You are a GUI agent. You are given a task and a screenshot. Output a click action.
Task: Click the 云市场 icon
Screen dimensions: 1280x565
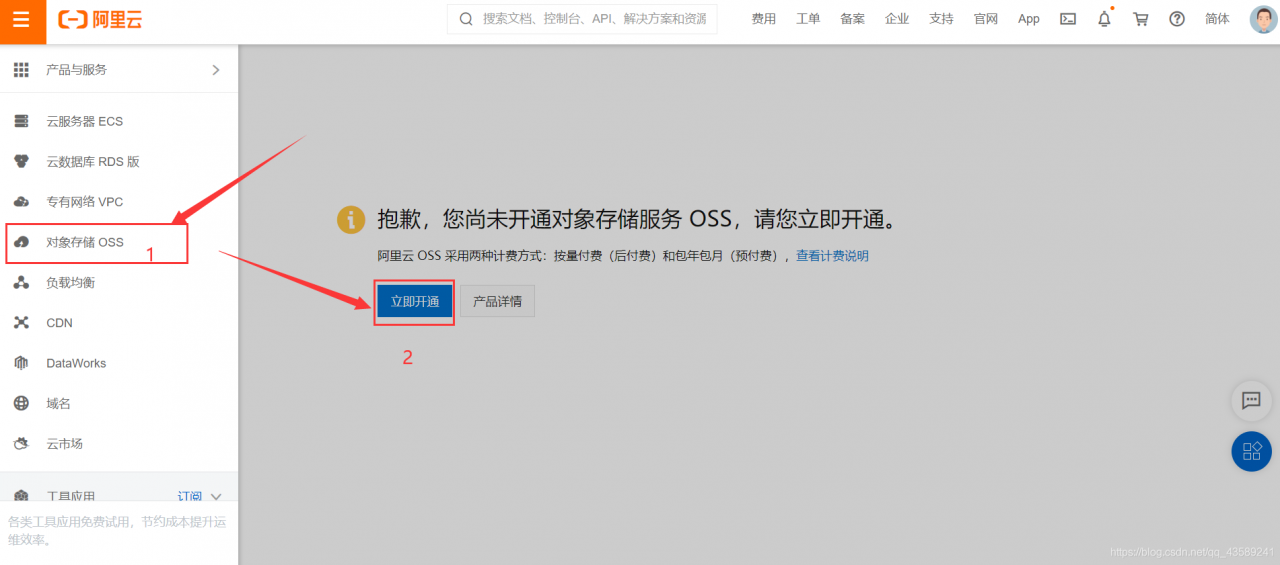pos(21,444)
